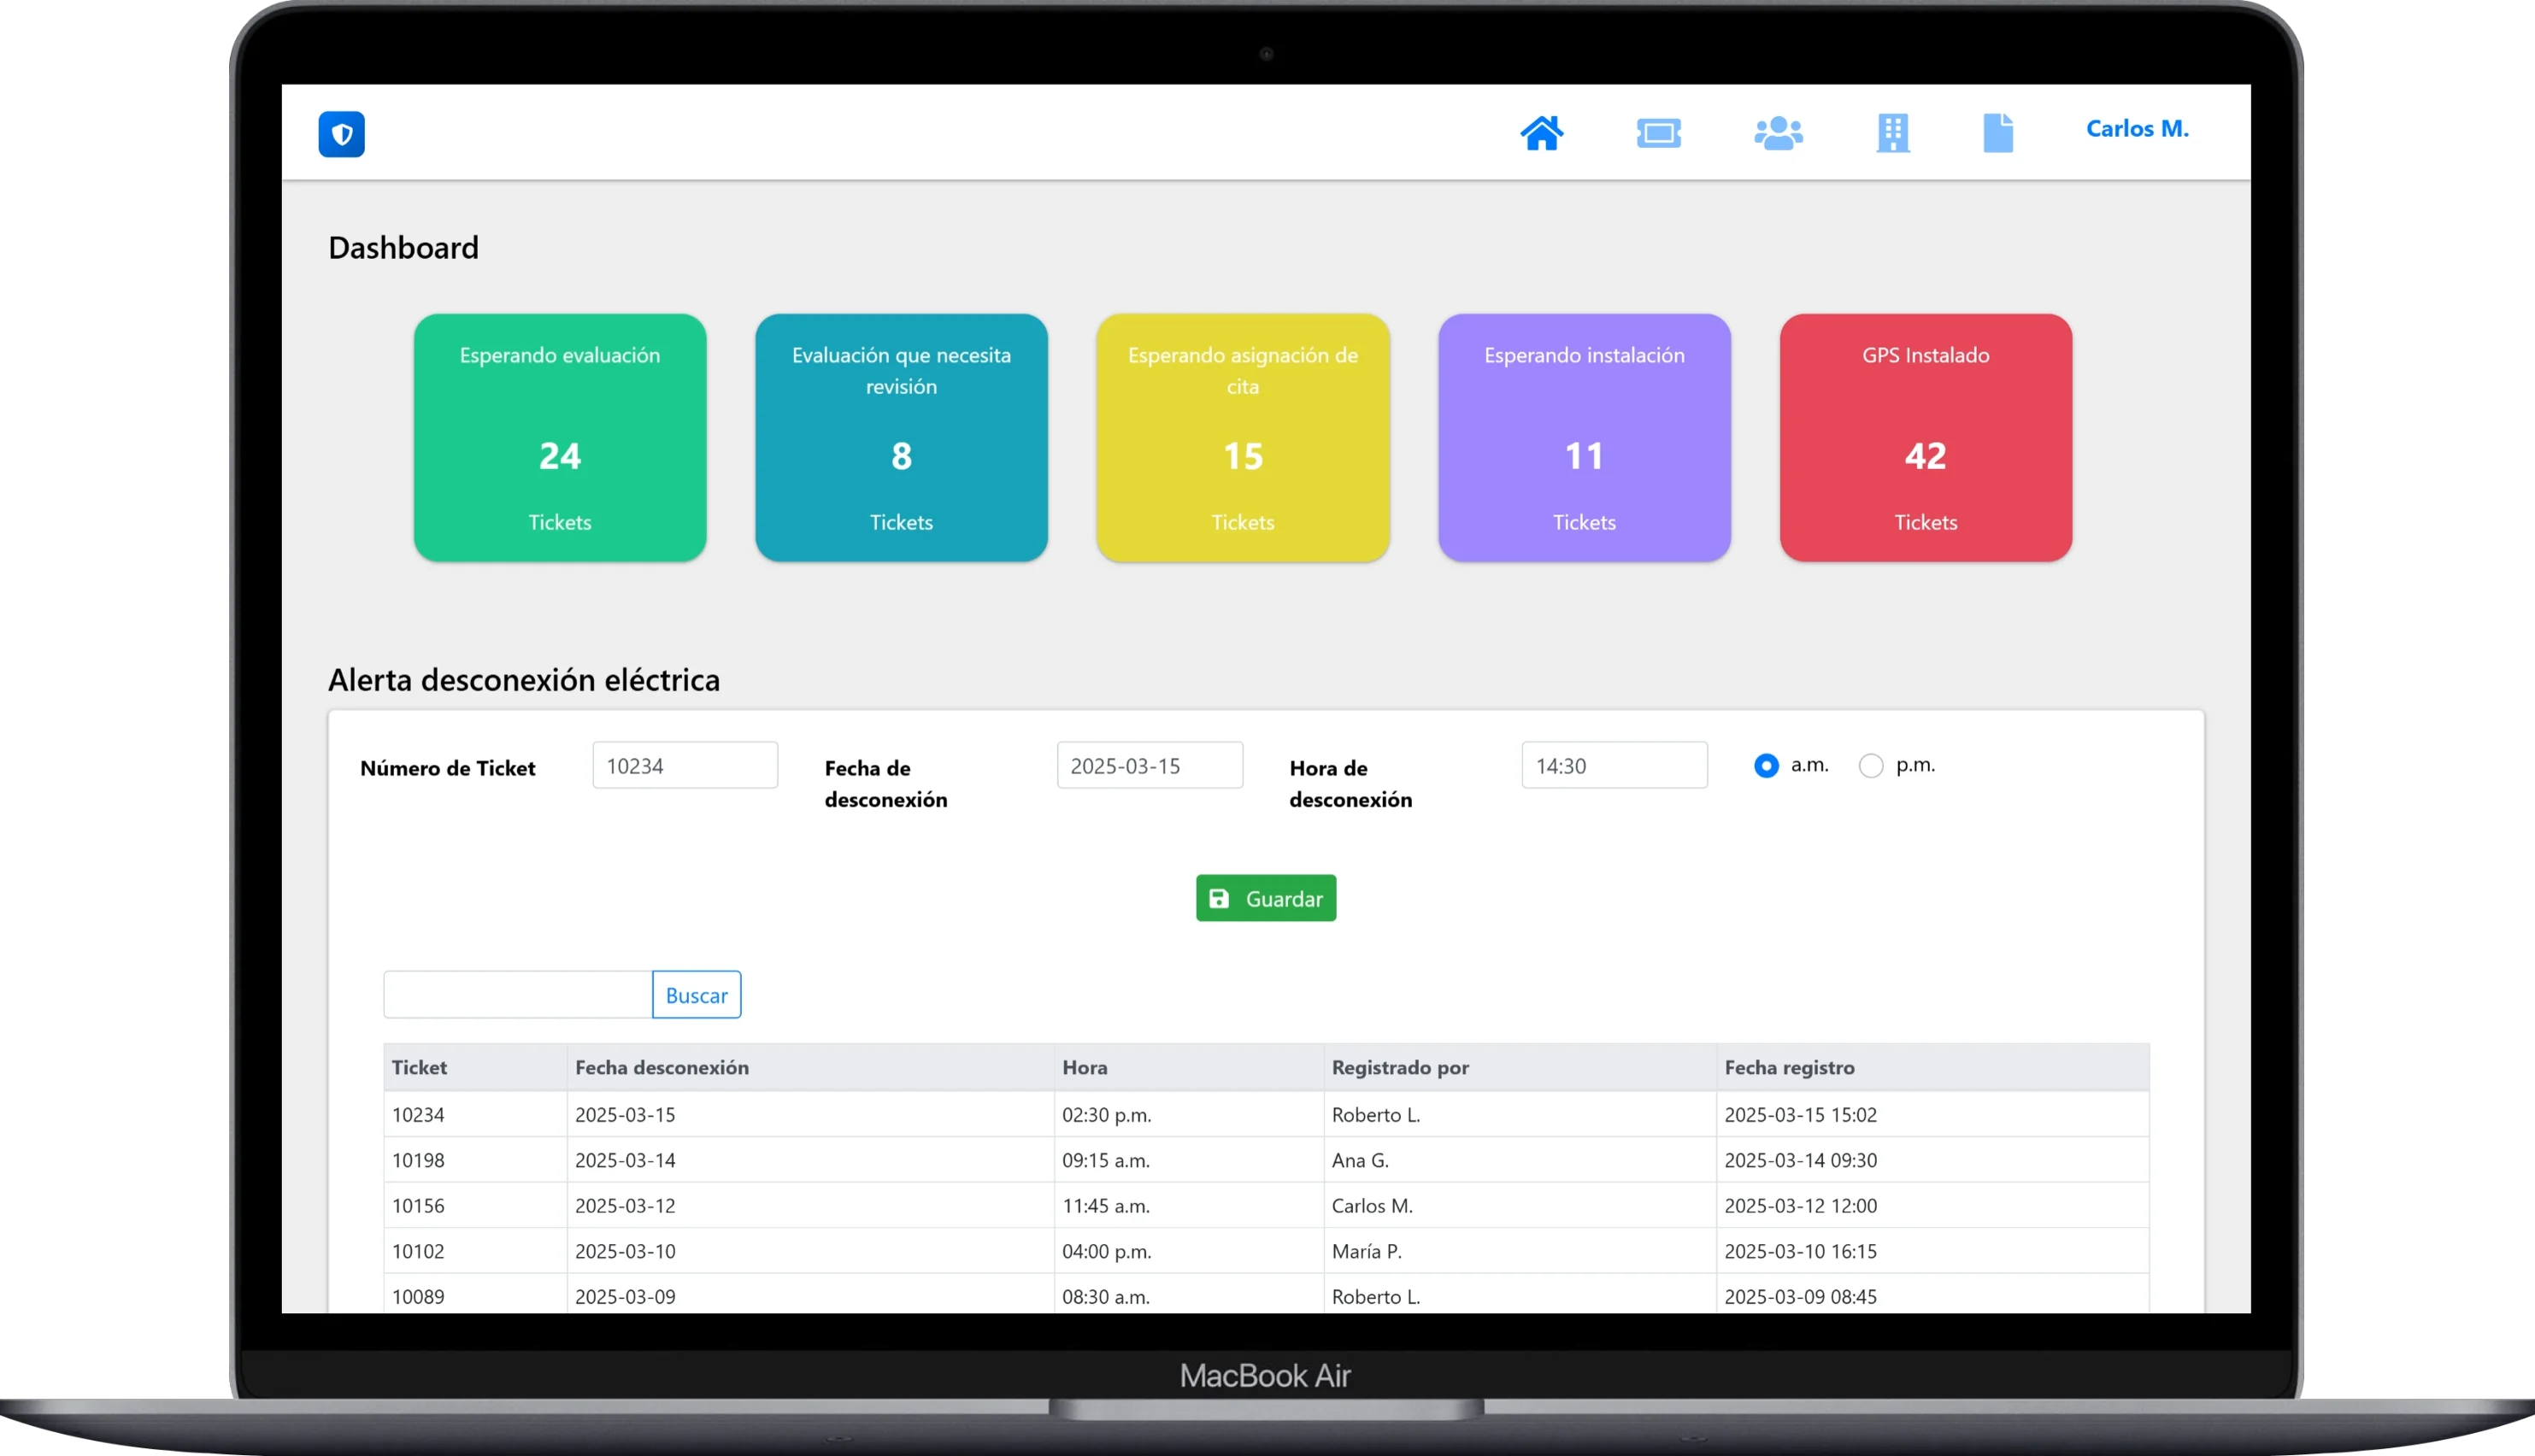Click the Hora de desconexión time field
Image resolution: width=2535 pixels, height=1456 pixels.
pyautogui.click(x=1614, y=766)
